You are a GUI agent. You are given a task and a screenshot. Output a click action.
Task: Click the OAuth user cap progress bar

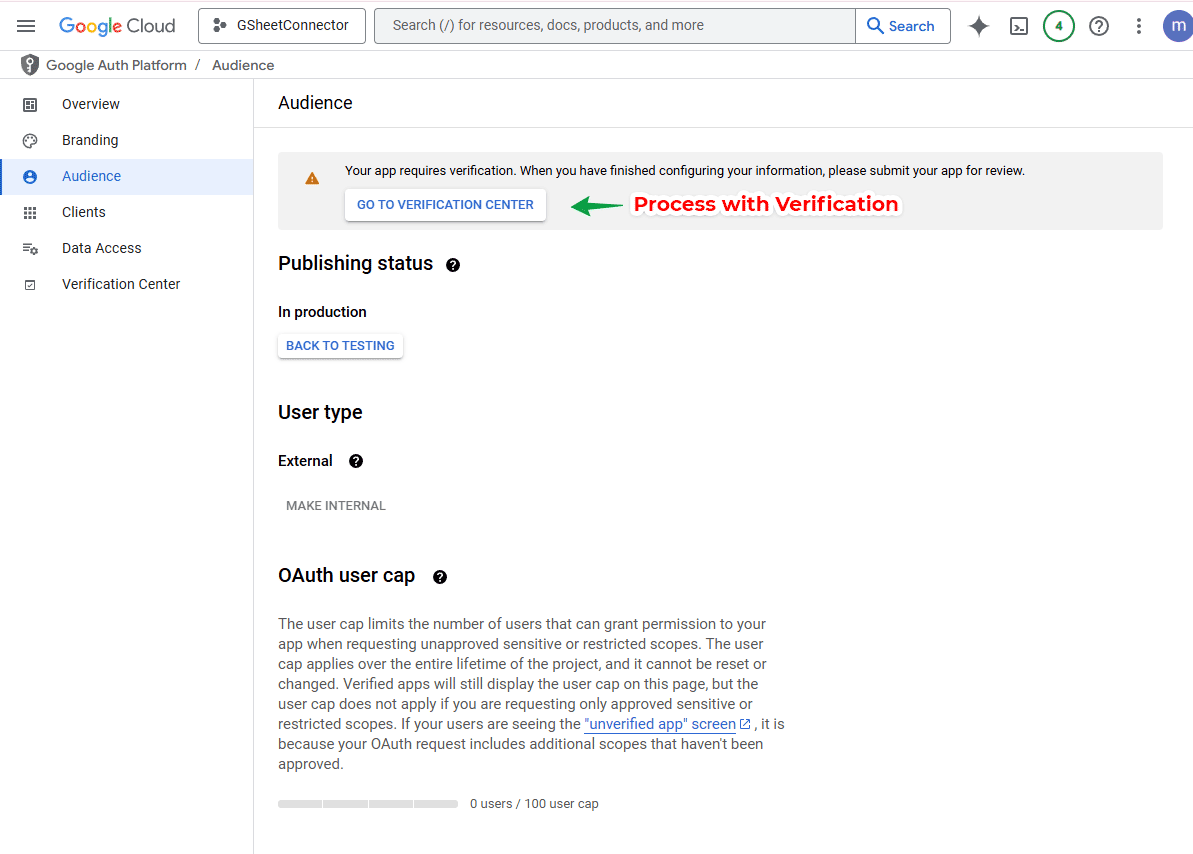pyautogui.click(x=367, y=804)
